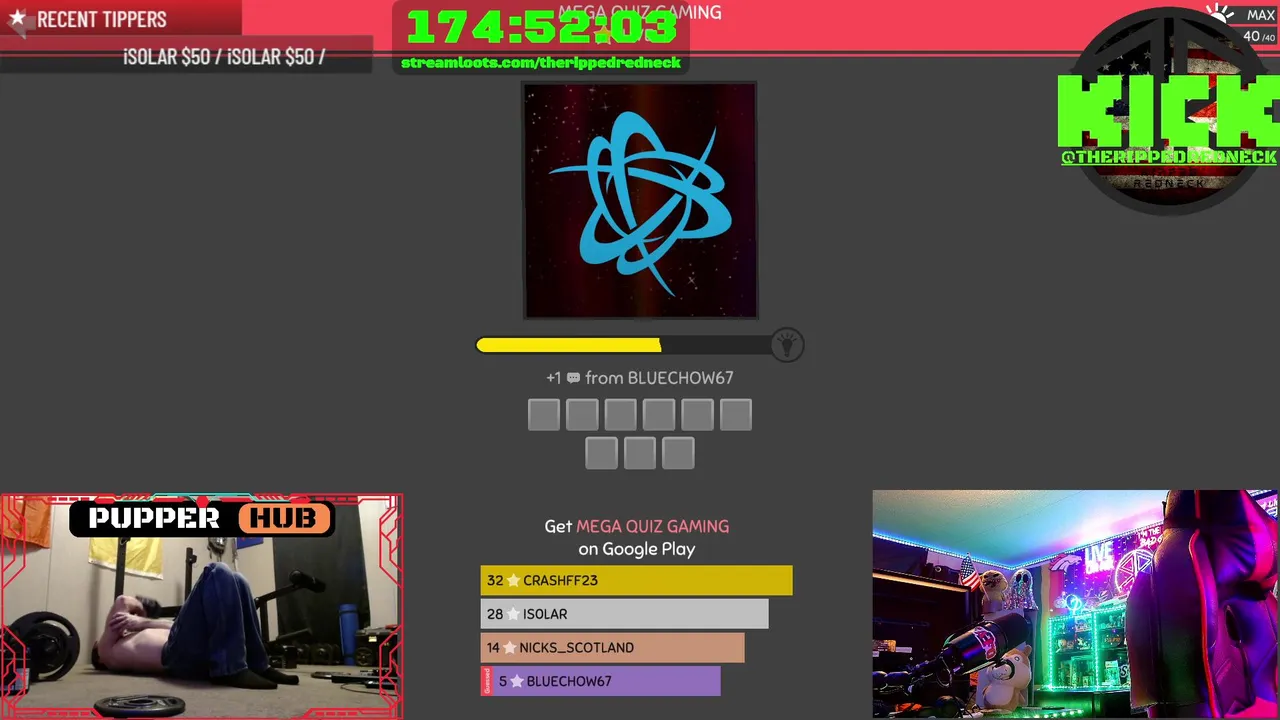Viewport: 1280px width, 720px height.
Task: Click the neon studio room webcam feed
Action: 1076,604
